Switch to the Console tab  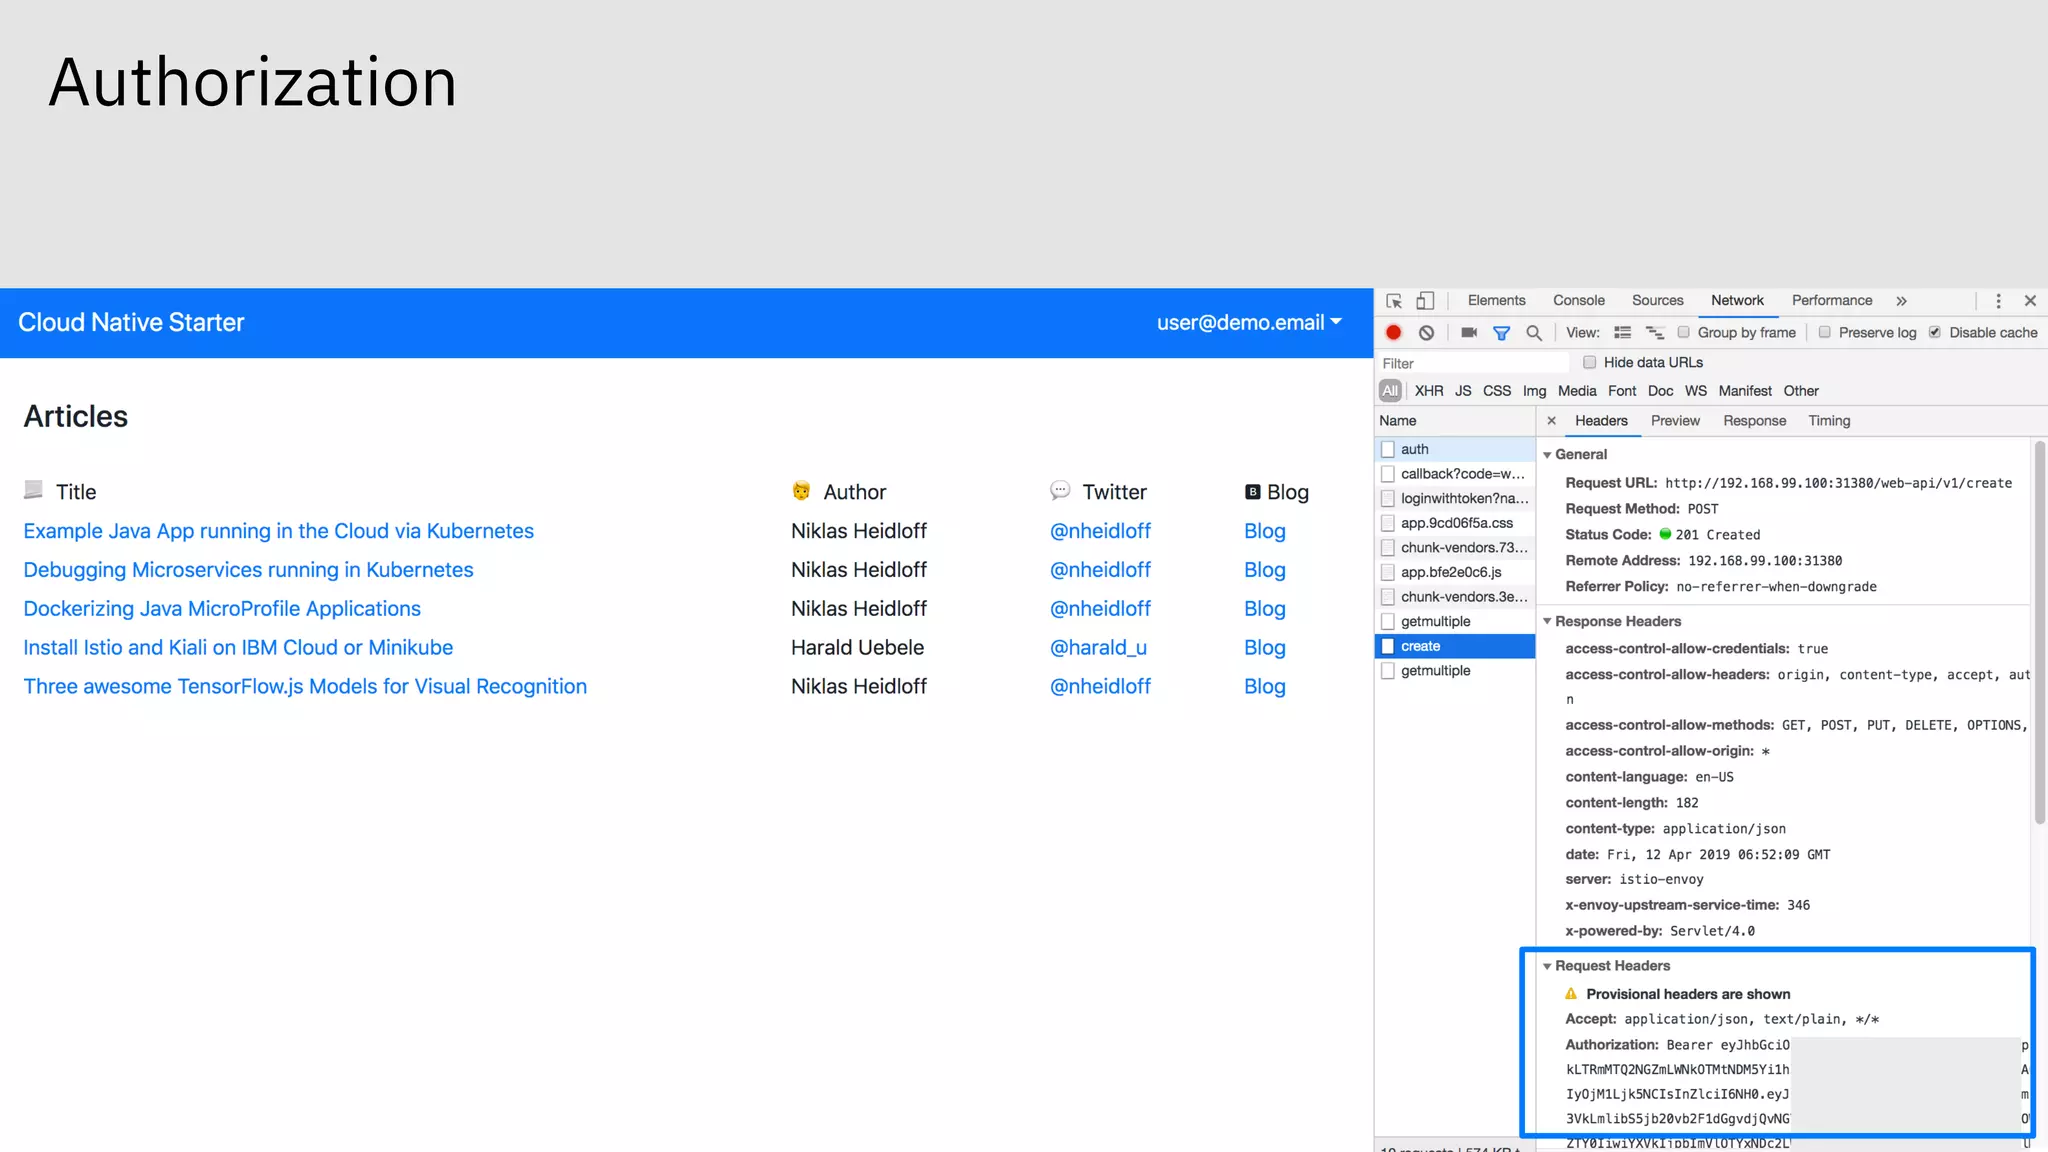[x=1578, y=301]
